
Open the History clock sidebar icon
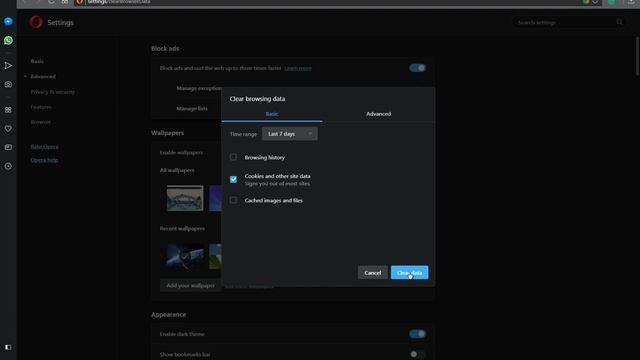click(8, 166)
